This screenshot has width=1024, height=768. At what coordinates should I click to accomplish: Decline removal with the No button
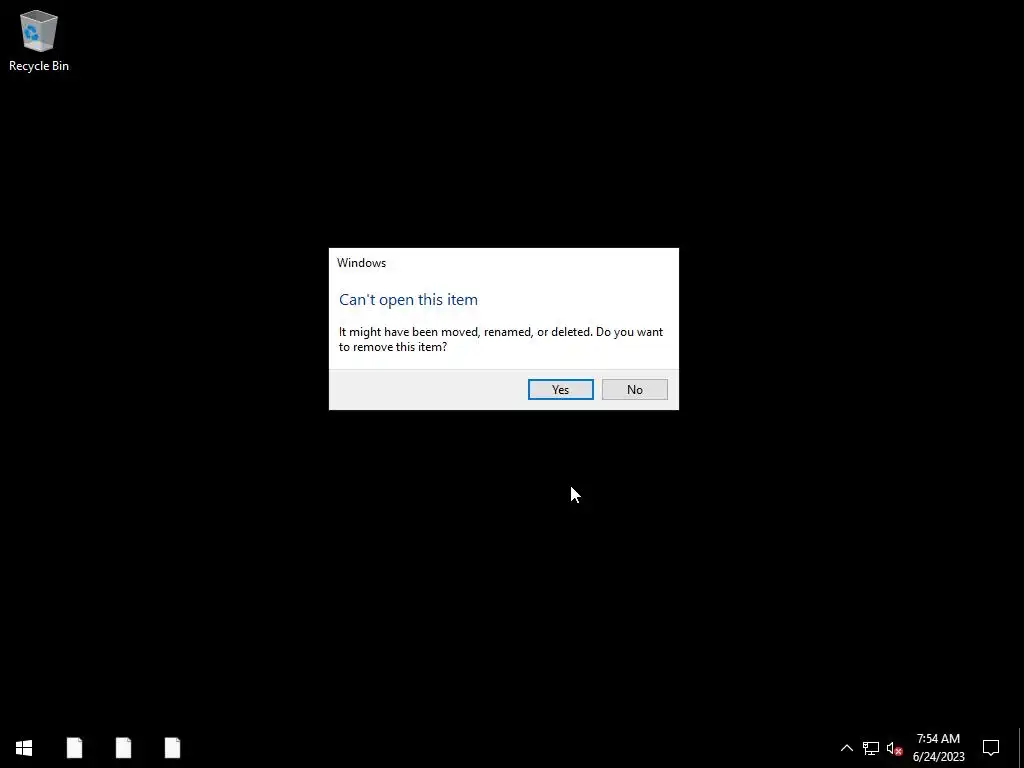pyautogui.click(x=634, y=389)
